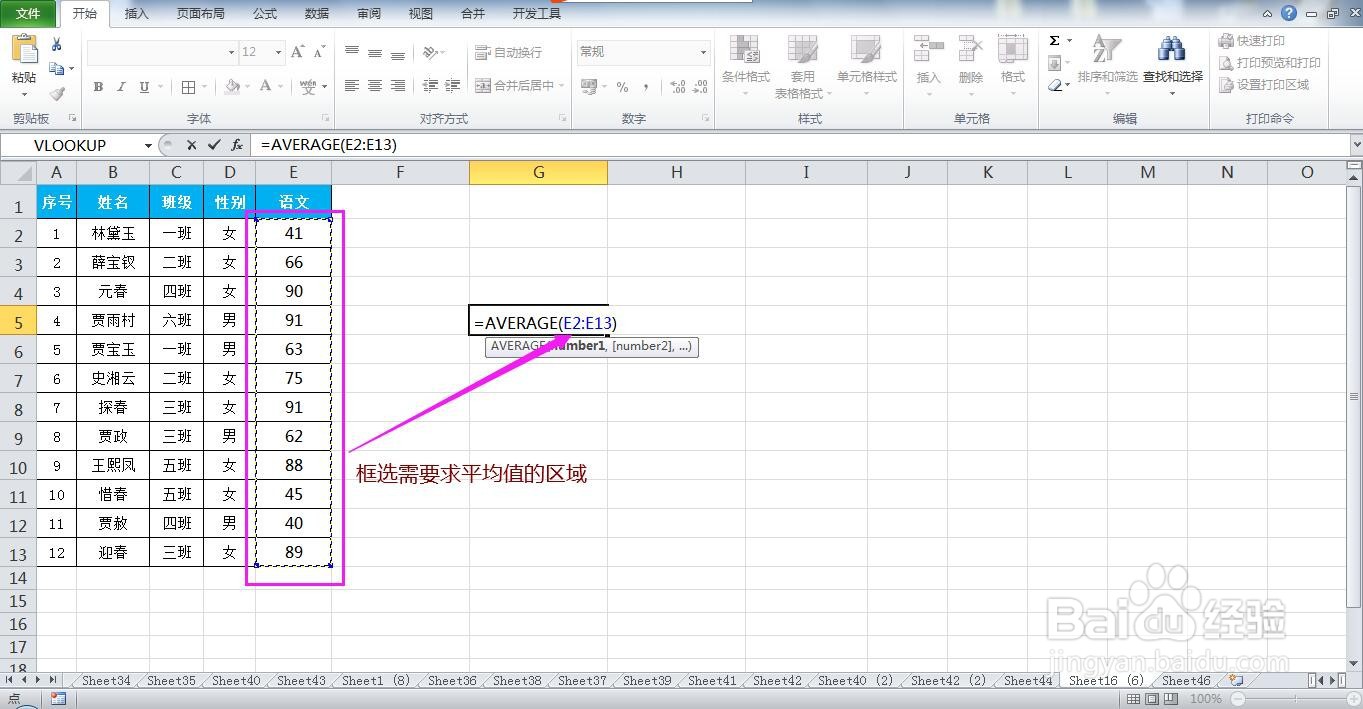This screenshot has height=709, width=1363.
Task: Click the borders grid icon
Action: [x=188, y=87]
